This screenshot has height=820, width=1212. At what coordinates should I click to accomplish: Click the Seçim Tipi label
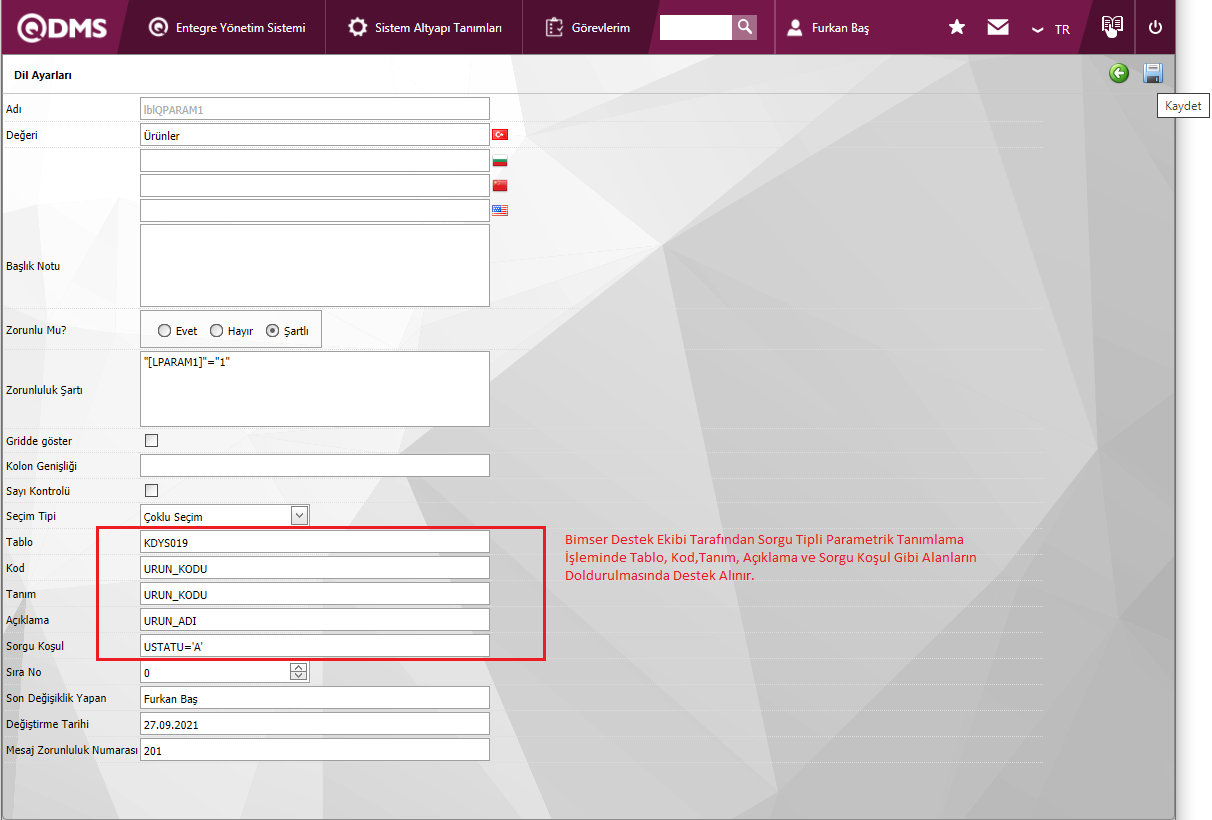coord(31,516)
